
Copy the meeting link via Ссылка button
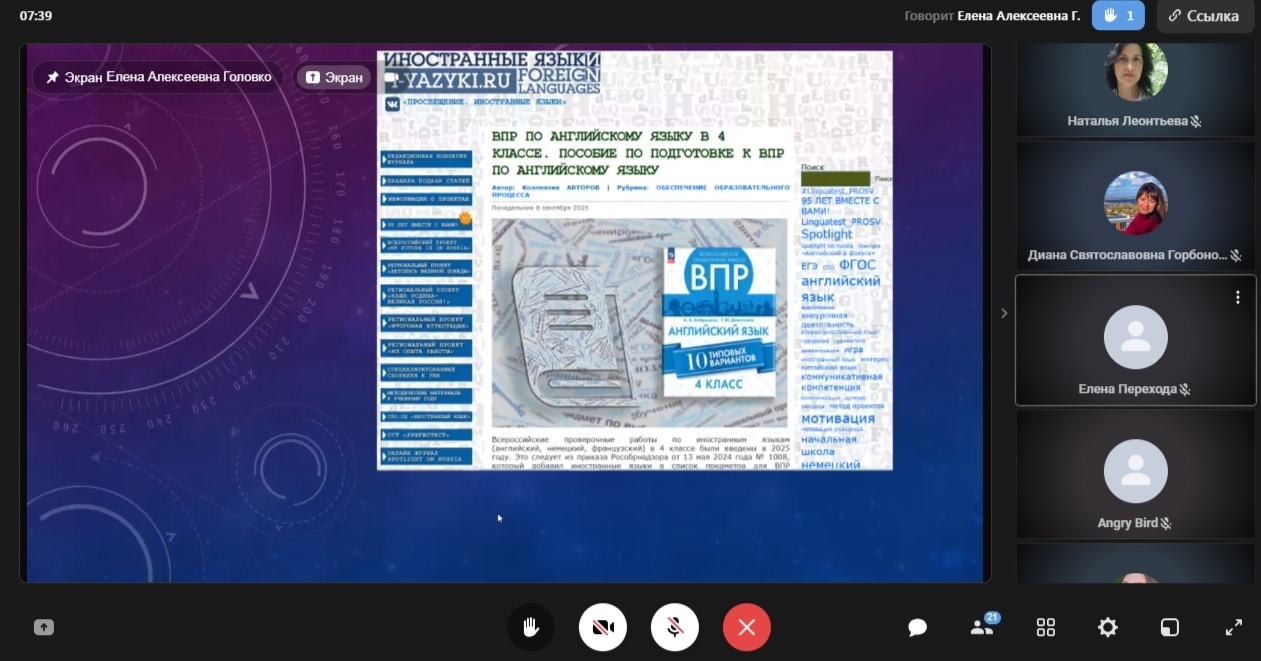pyautogui.click(x=1205, y=16)
